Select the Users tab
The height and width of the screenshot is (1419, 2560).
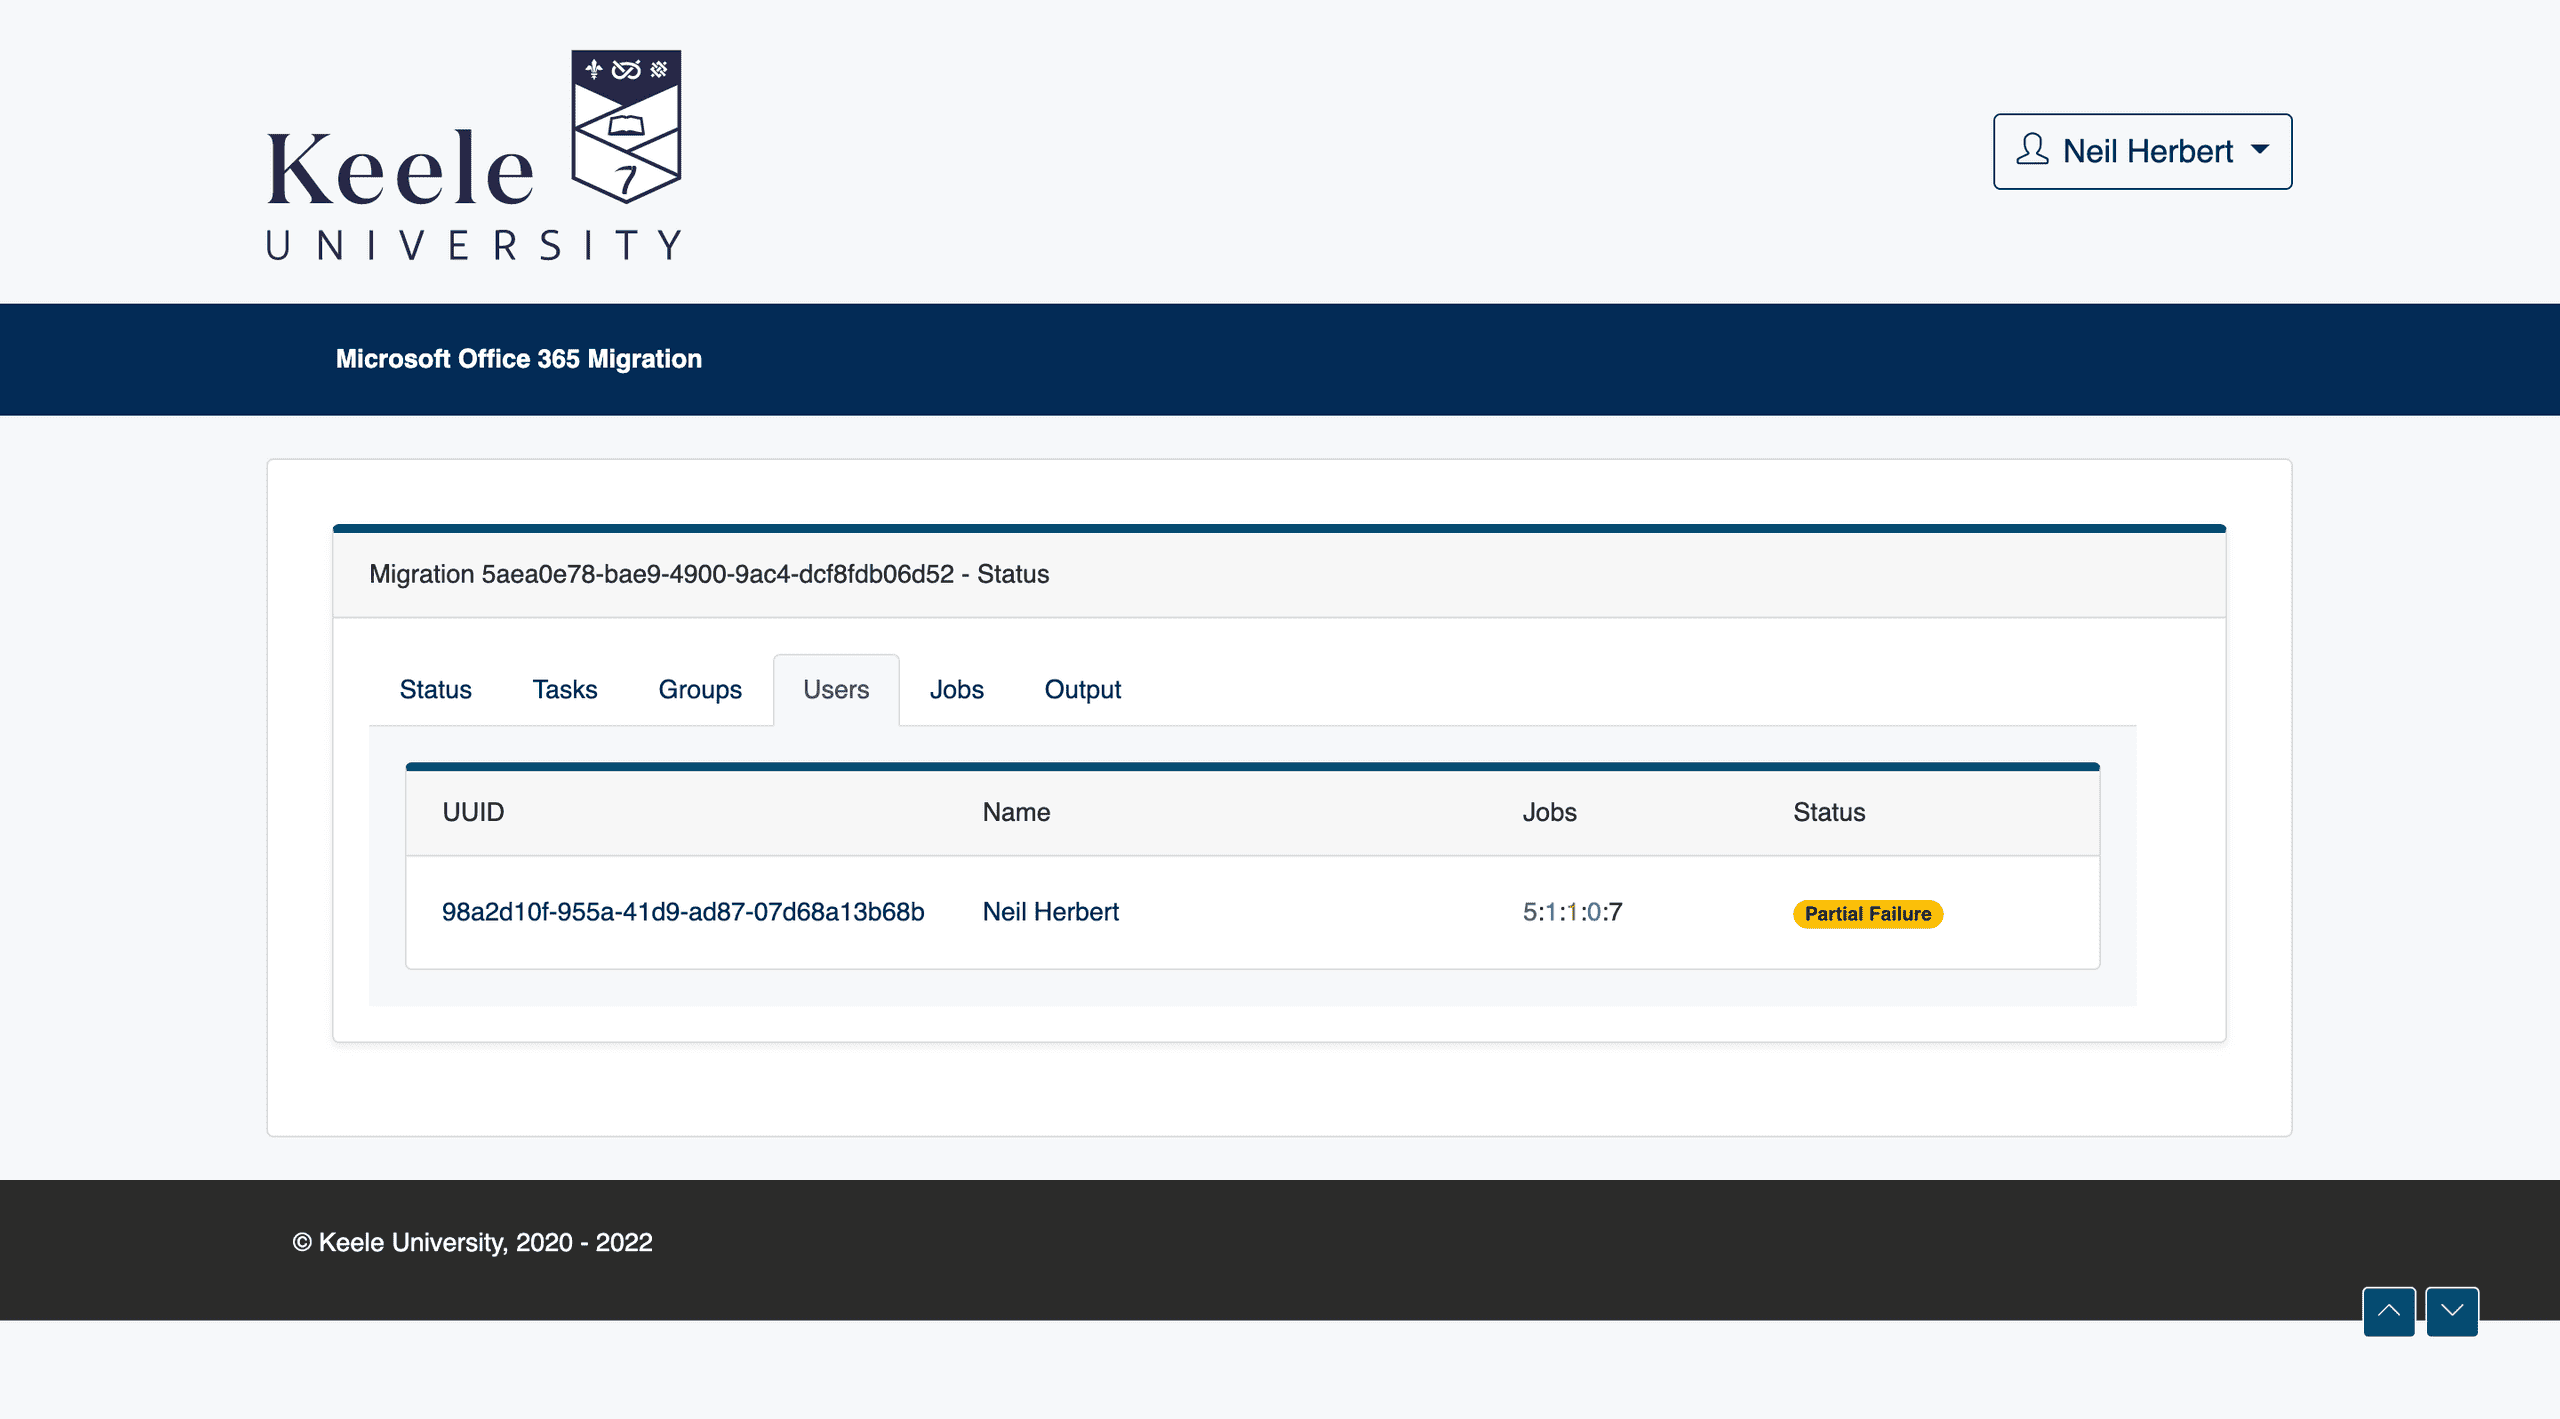(x=836, y=689)
